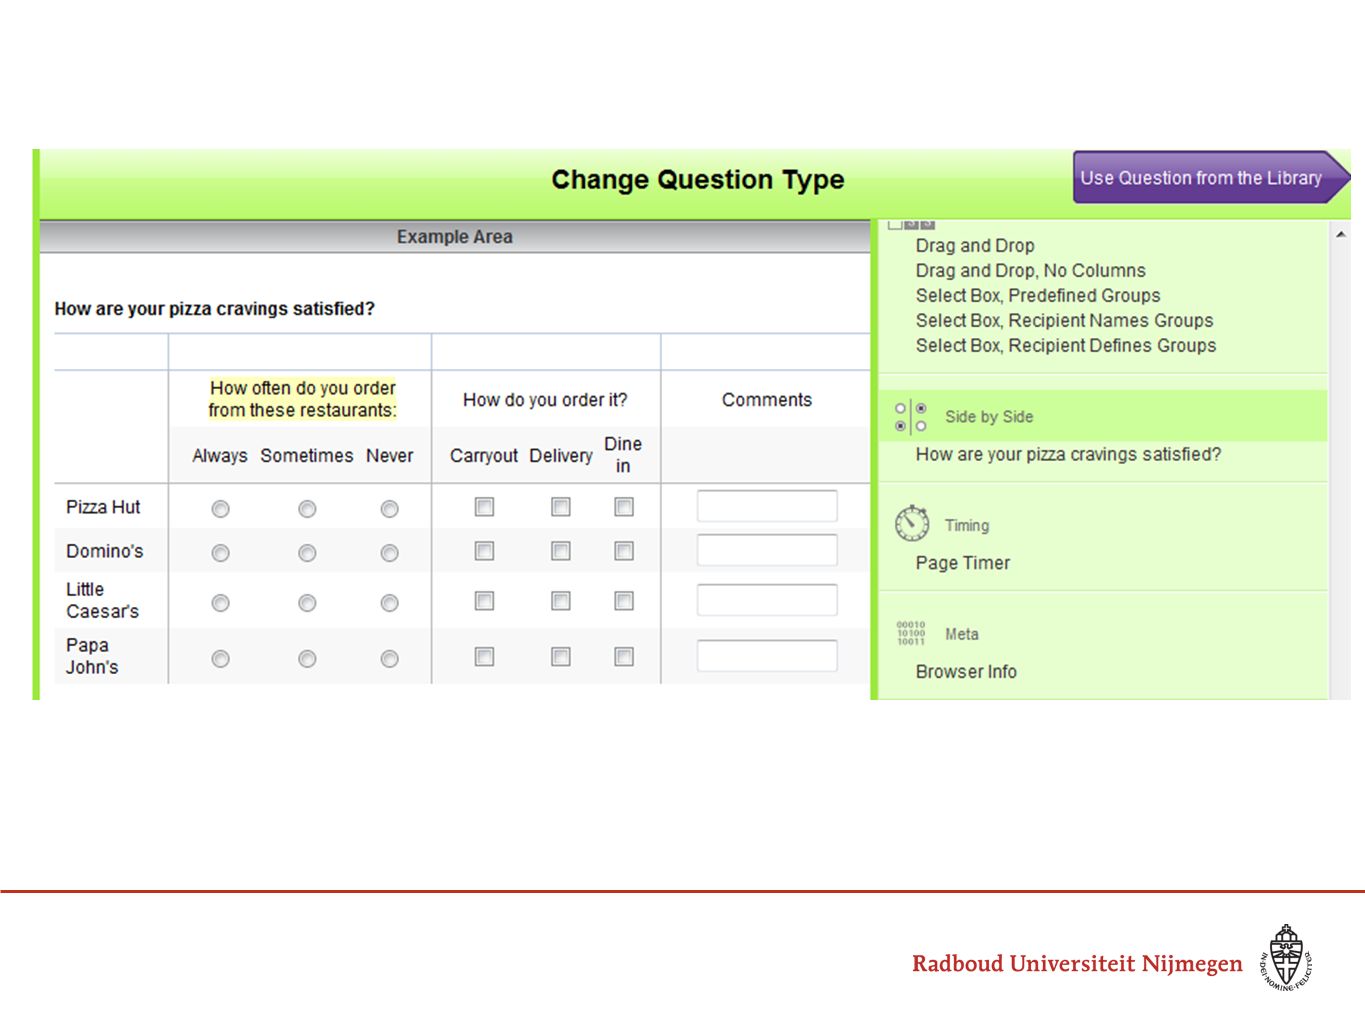The width and height of the screenshot is (1365, 1024).
Task: Check Dine in for Domino's
Action: pos(624,551)
